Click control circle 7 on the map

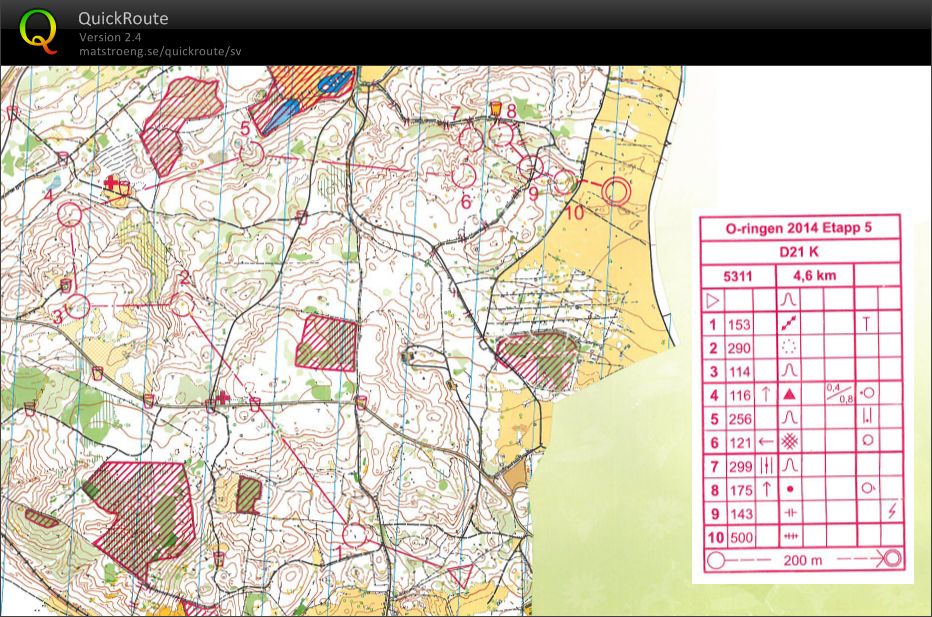[471, 140]
